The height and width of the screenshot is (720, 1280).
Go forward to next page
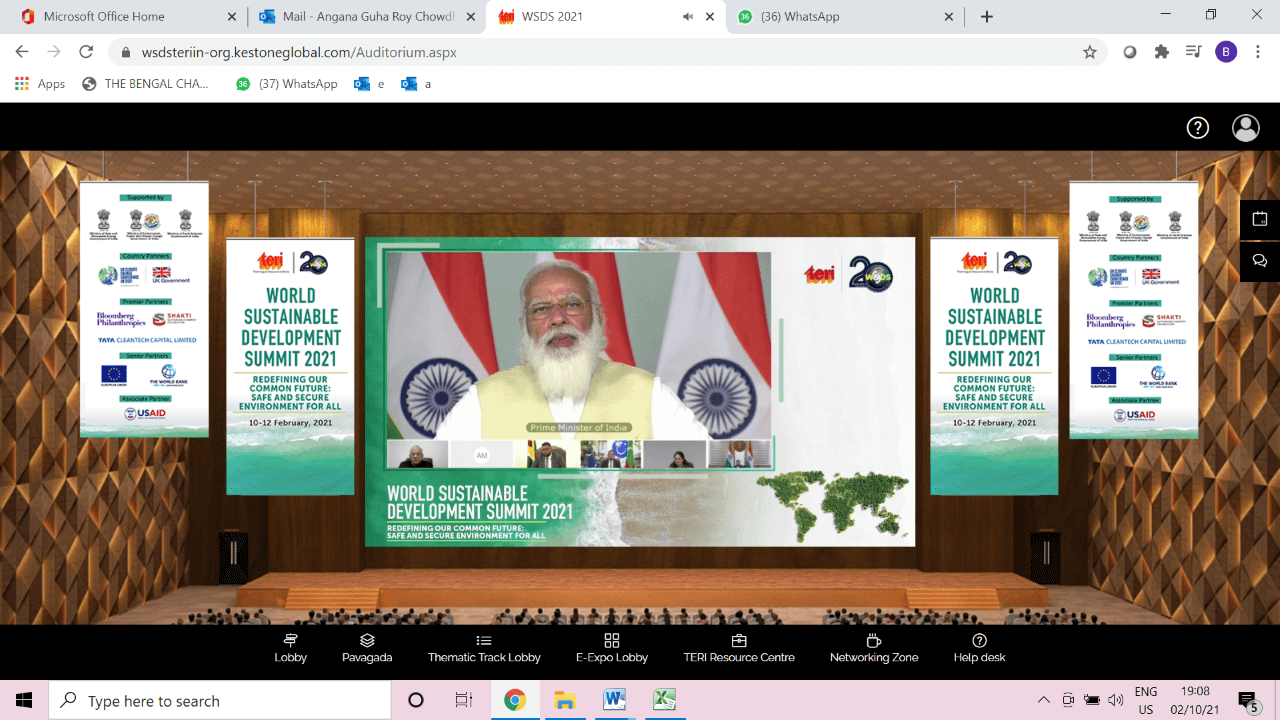point(54,52)
